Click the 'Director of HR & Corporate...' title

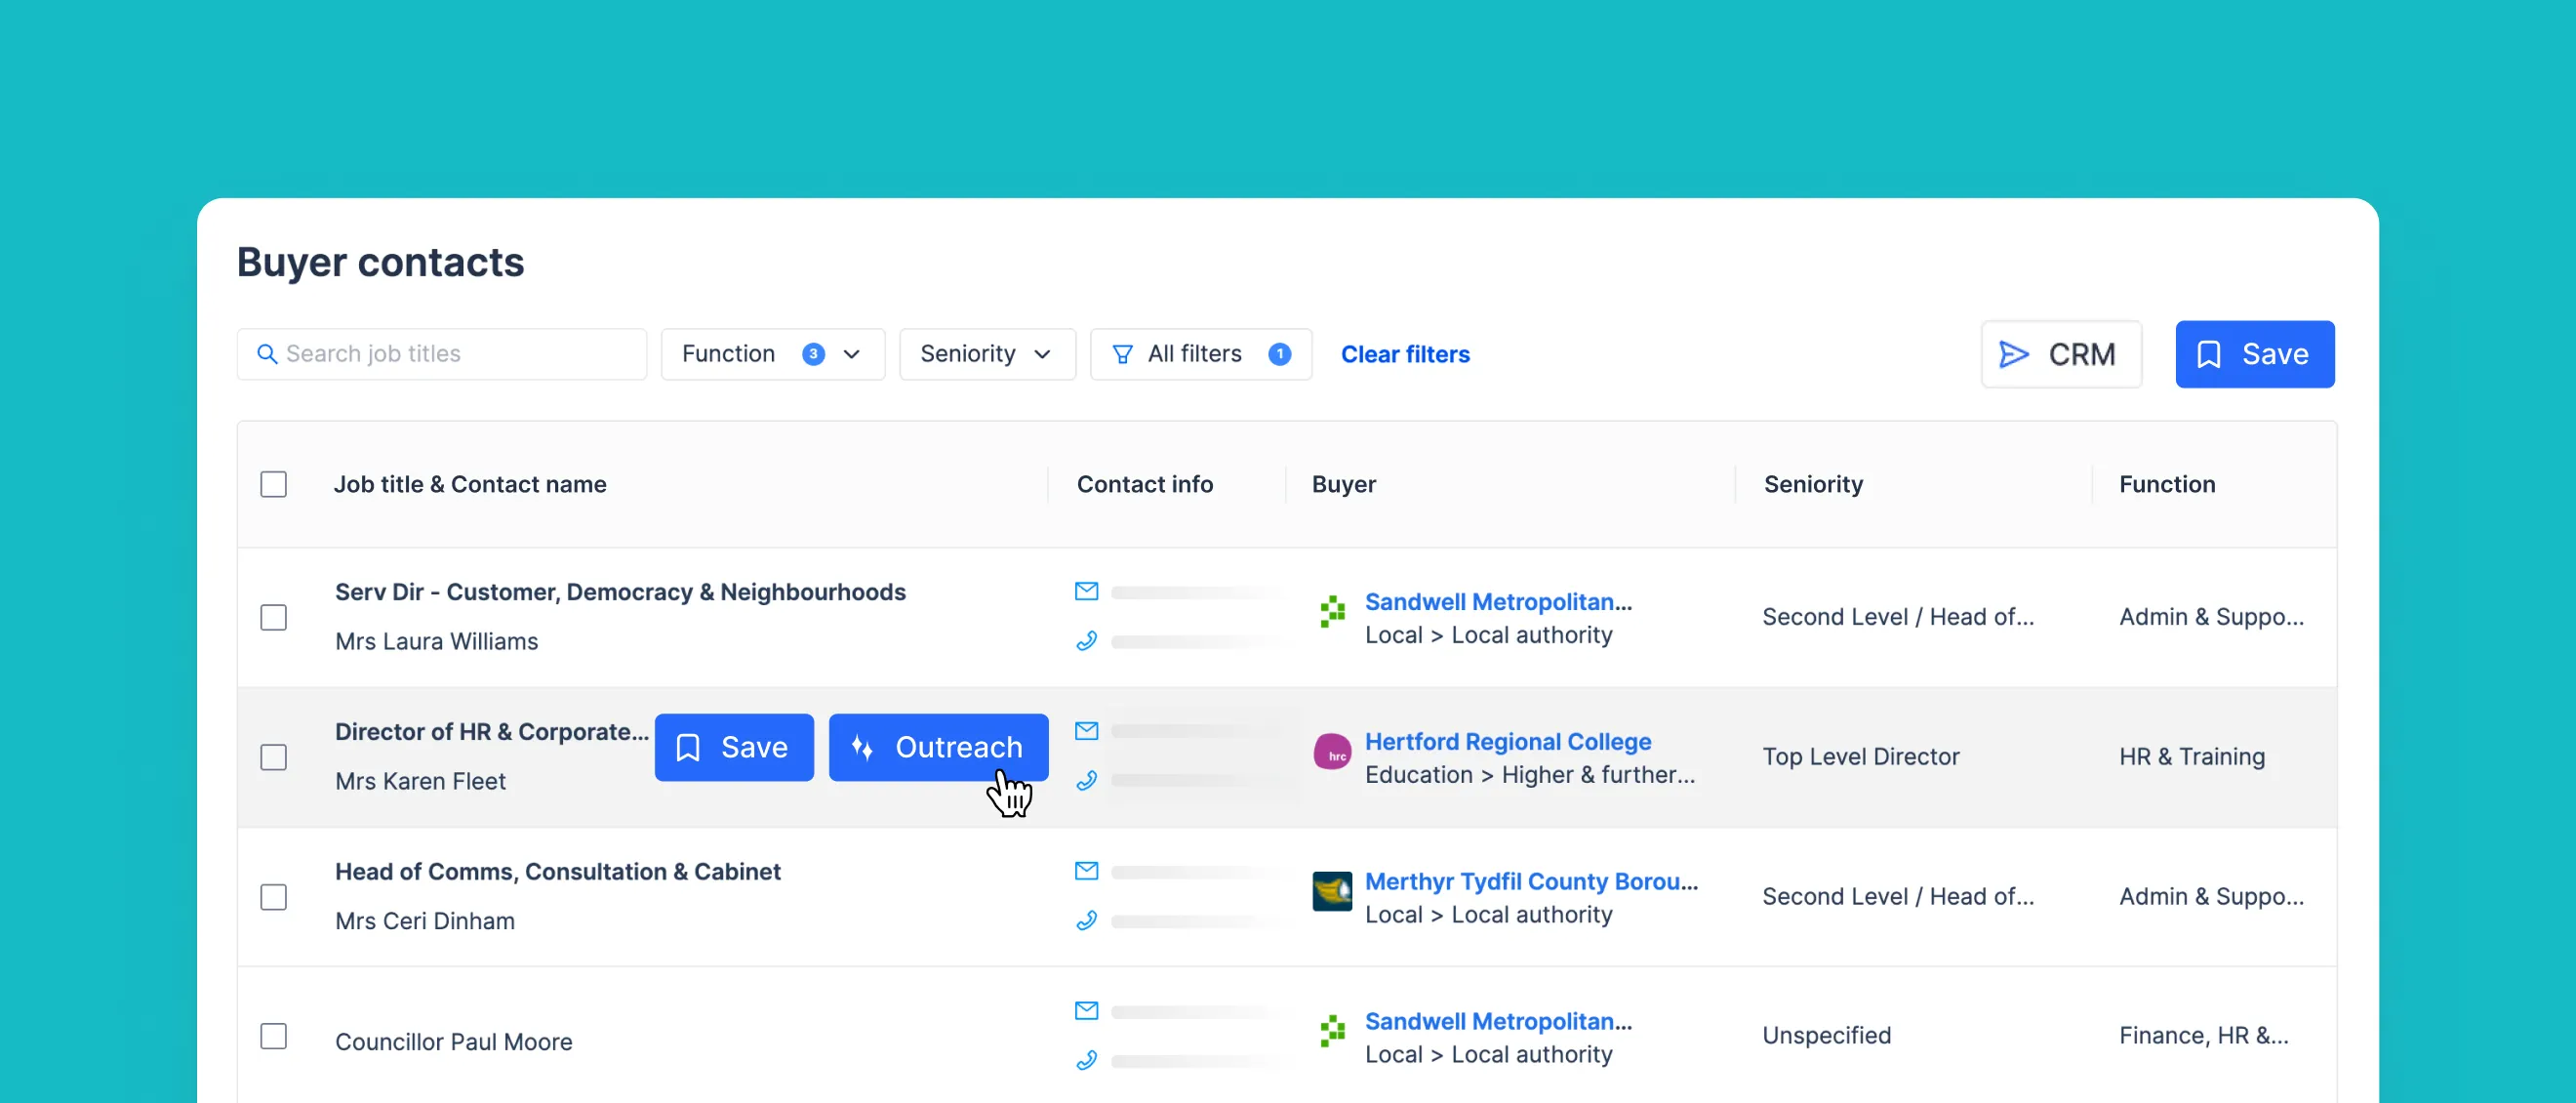point(491,732)
